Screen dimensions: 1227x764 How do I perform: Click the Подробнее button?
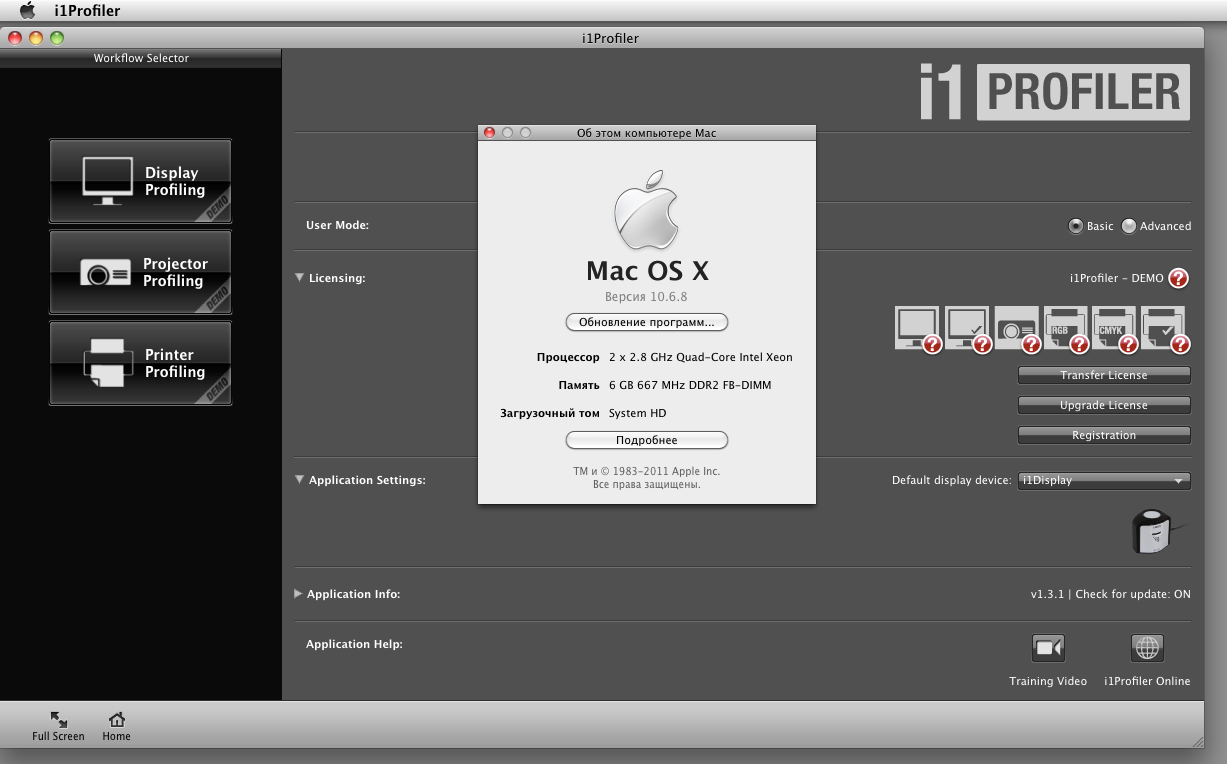click(x=647, y=440)
